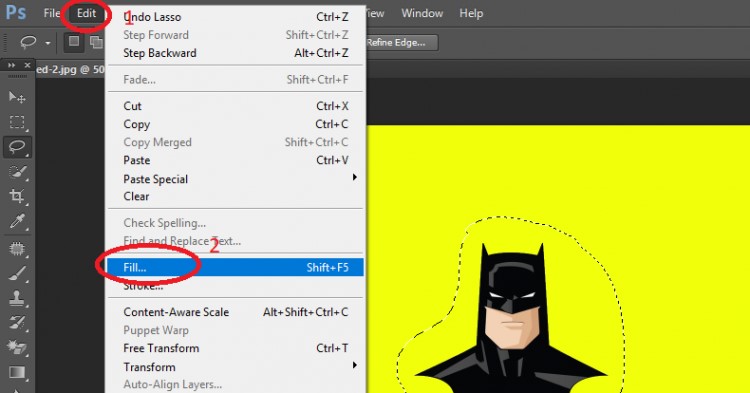Select the Eyedropper tool
750x393 pixels.
click(x=17, y=221)
